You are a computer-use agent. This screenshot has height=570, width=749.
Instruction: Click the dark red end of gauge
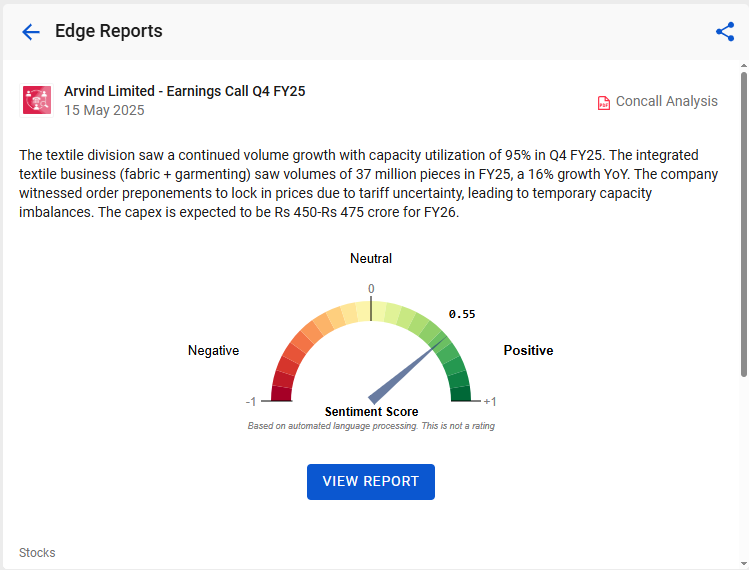pyautogui.click(x=281, y=394)
